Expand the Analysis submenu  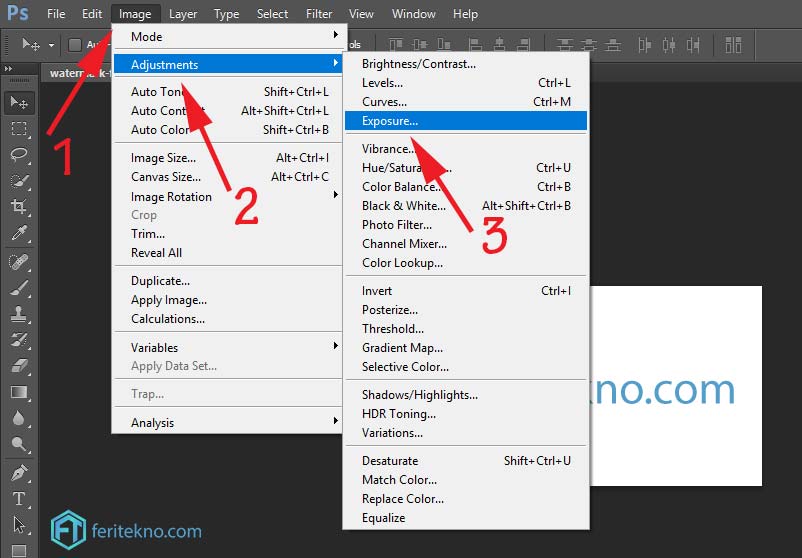(x=227, y=422)
